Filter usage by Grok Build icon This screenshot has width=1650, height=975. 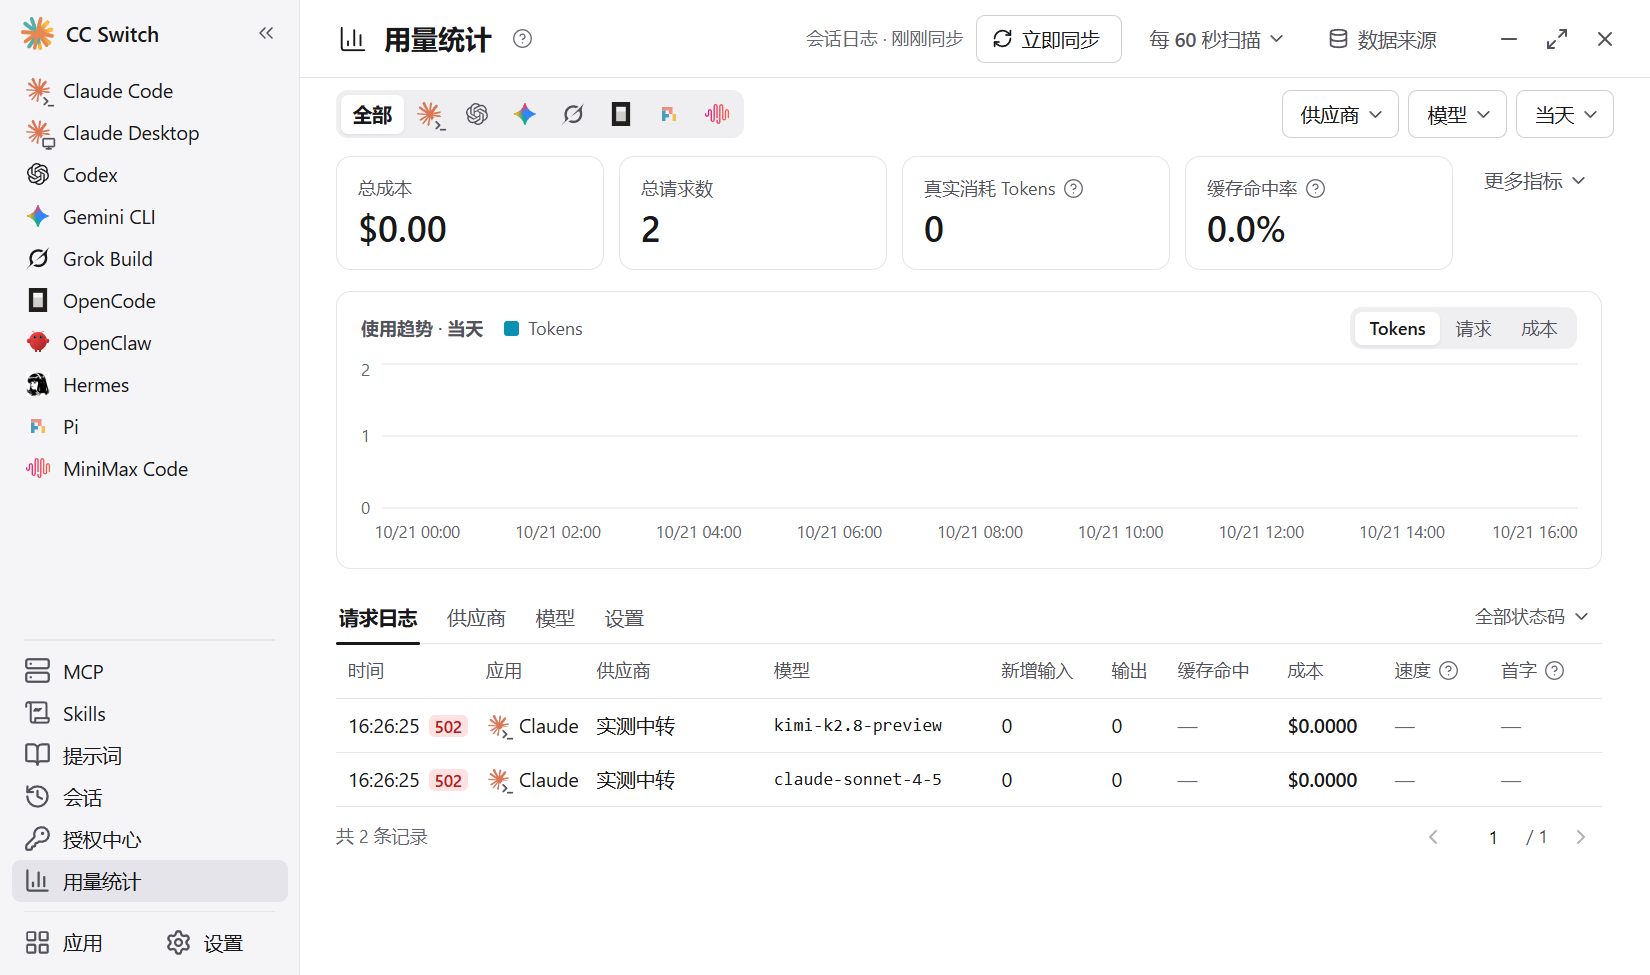click(x=573, y=115)
